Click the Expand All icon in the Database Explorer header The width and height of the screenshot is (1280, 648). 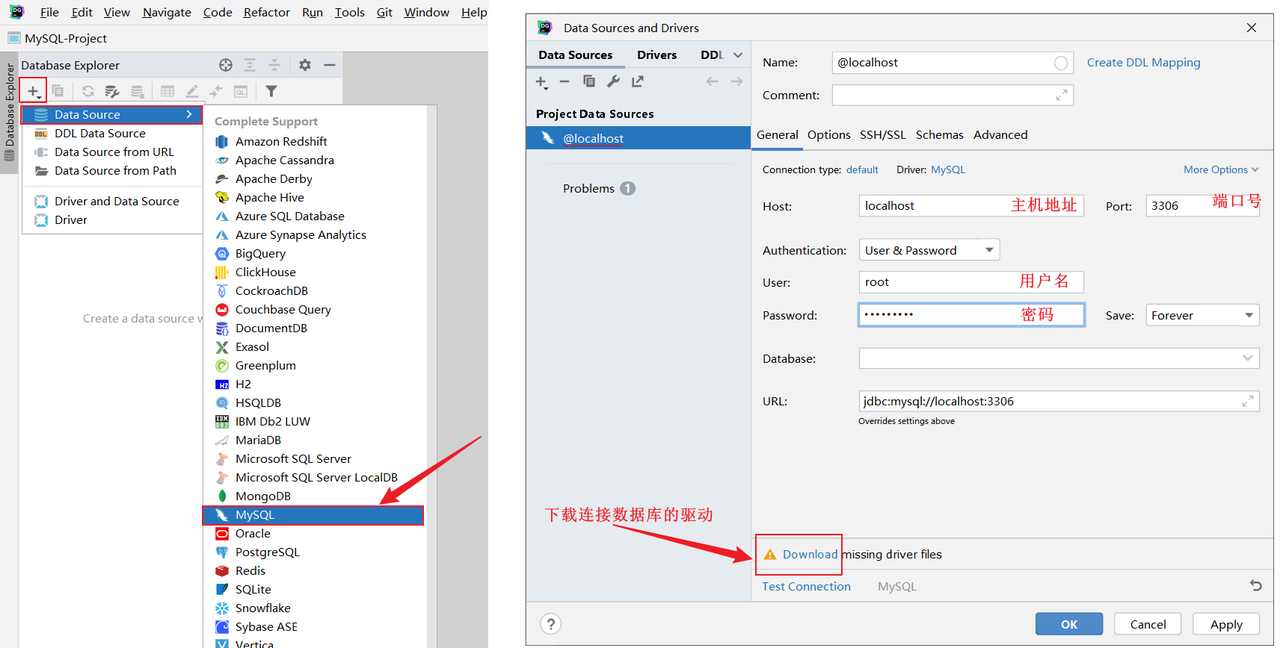click(250, 65)
